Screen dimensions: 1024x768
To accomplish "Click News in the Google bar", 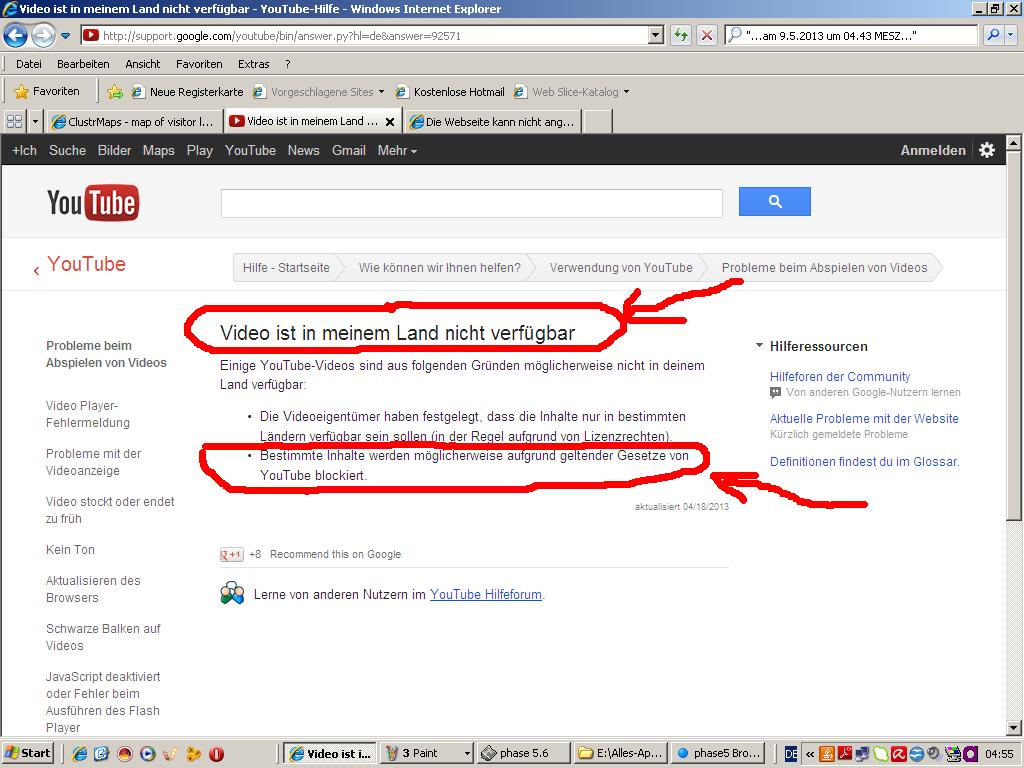I will (x=304, y=150).
